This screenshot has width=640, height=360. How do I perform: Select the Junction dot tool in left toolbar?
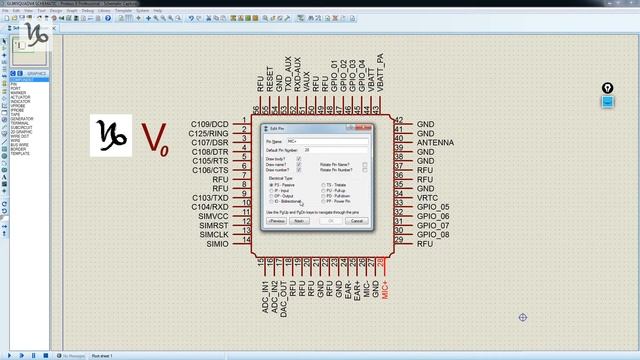pos(4,56)
